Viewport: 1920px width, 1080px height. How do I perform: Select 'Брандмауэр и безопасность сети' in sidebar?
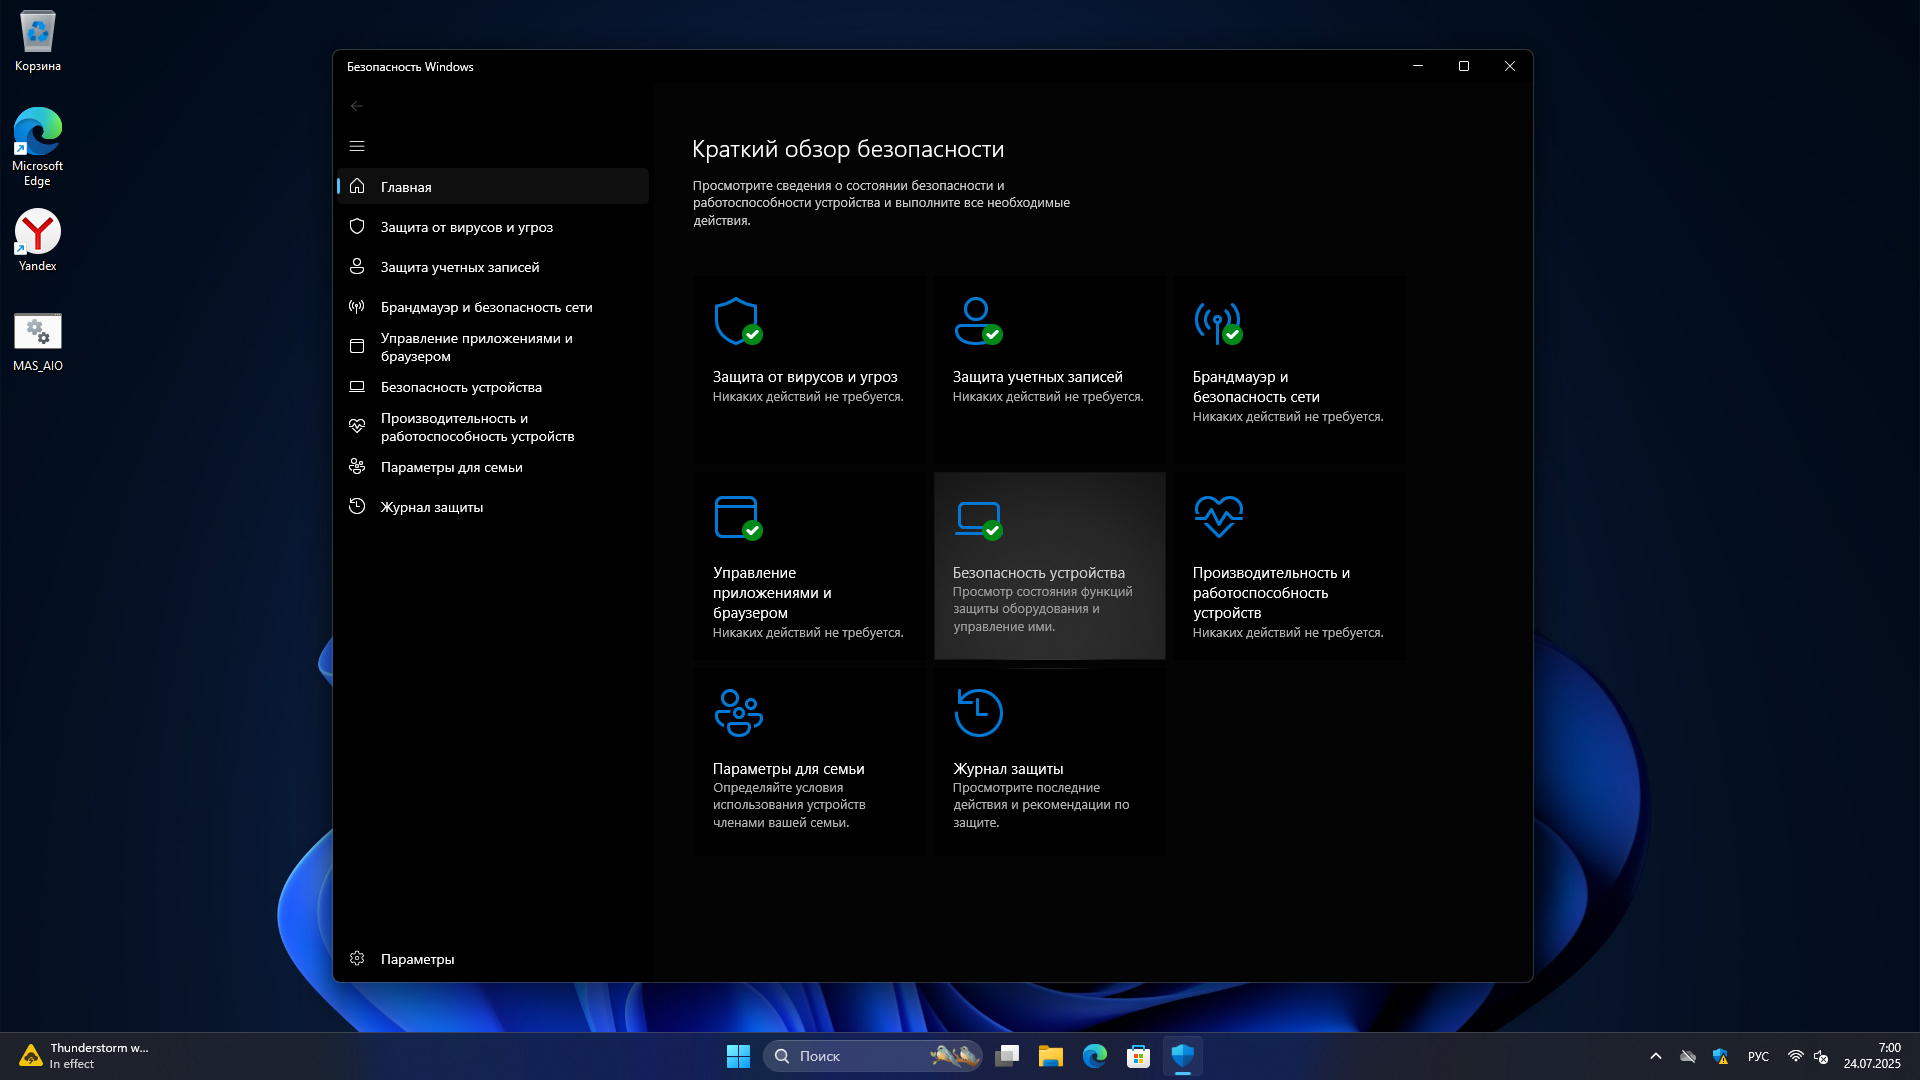486,307
